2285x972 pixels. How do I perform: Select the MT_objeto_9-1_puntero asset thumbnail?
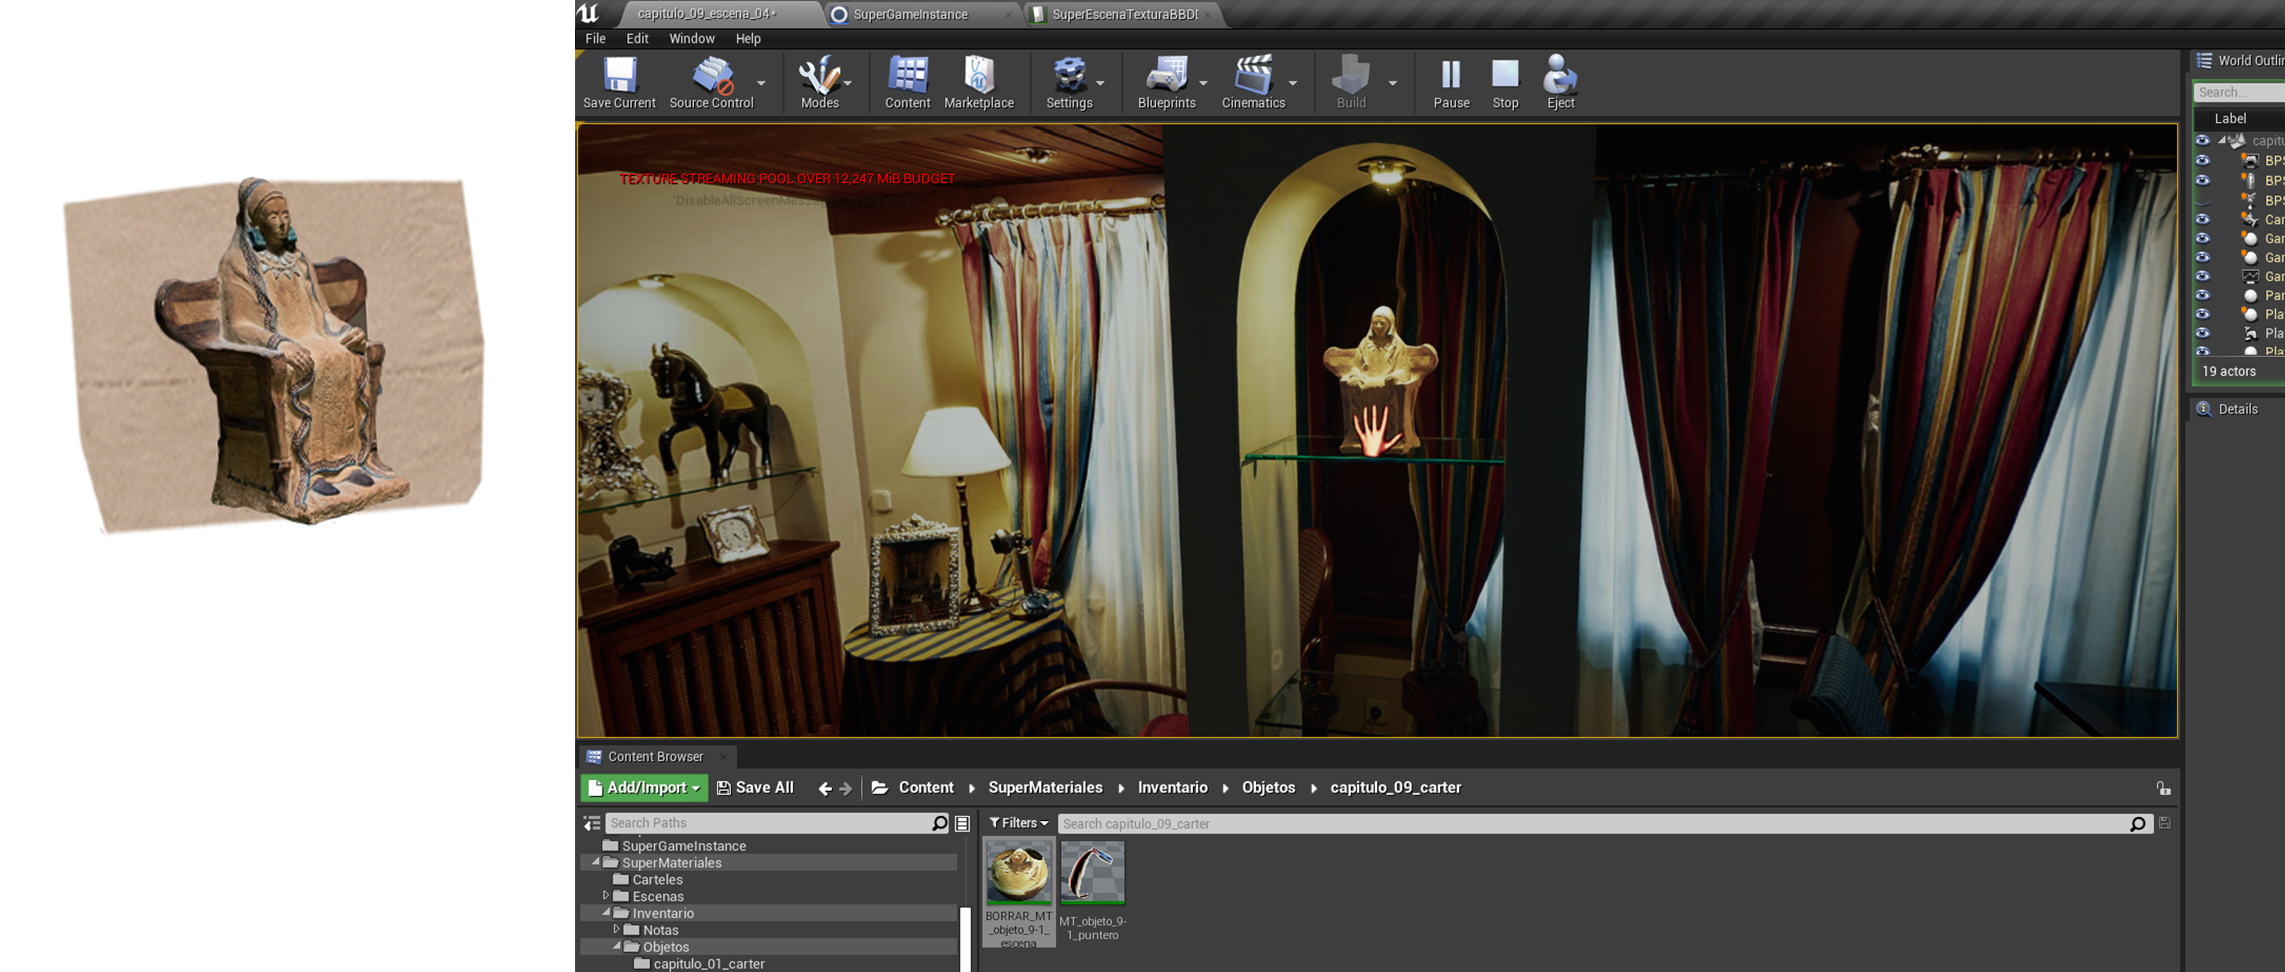point(1092,873)
